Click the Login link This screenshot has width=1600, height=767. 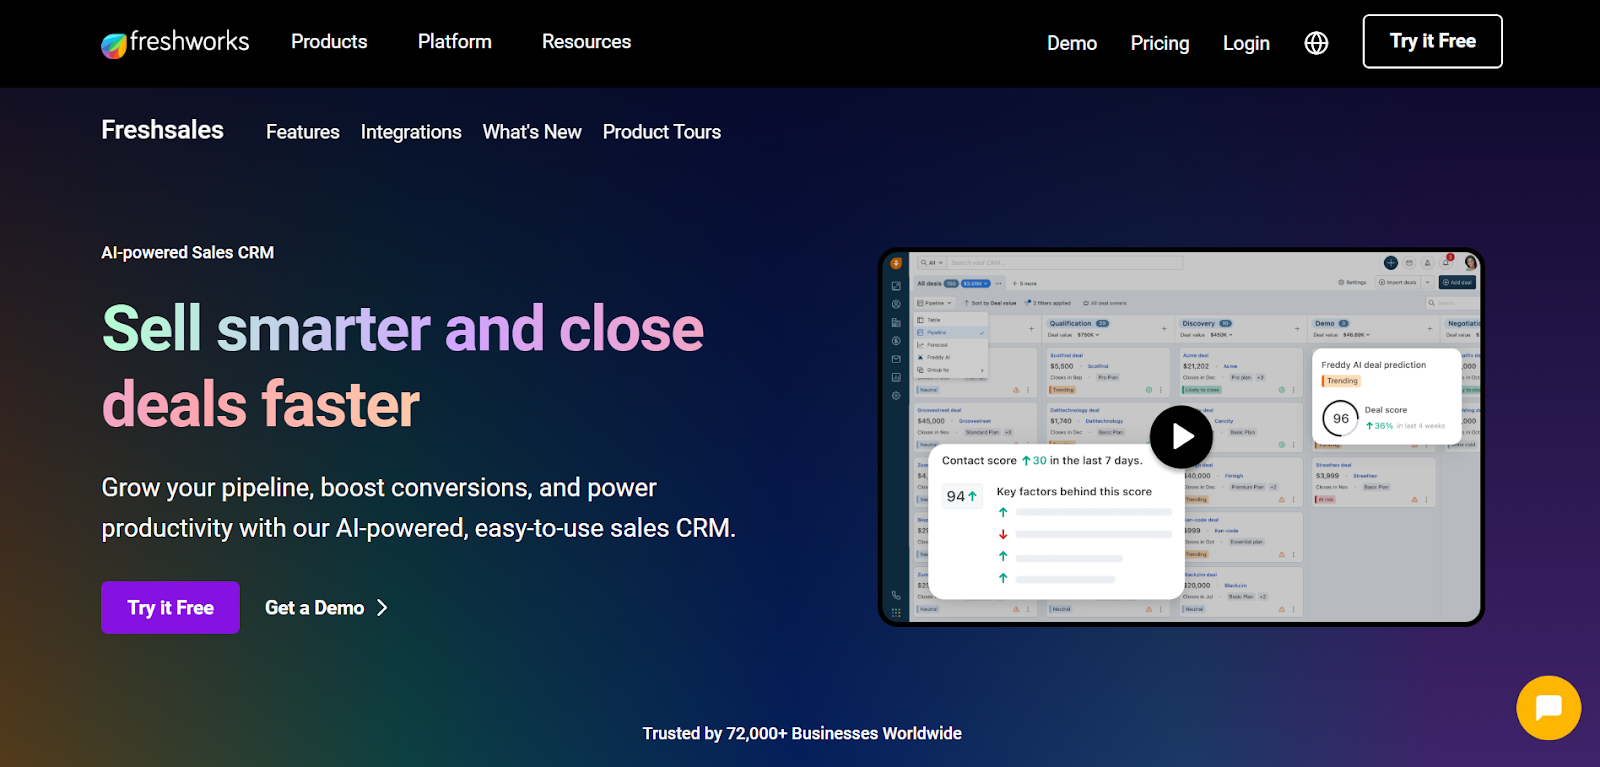tap(1246, 43)
